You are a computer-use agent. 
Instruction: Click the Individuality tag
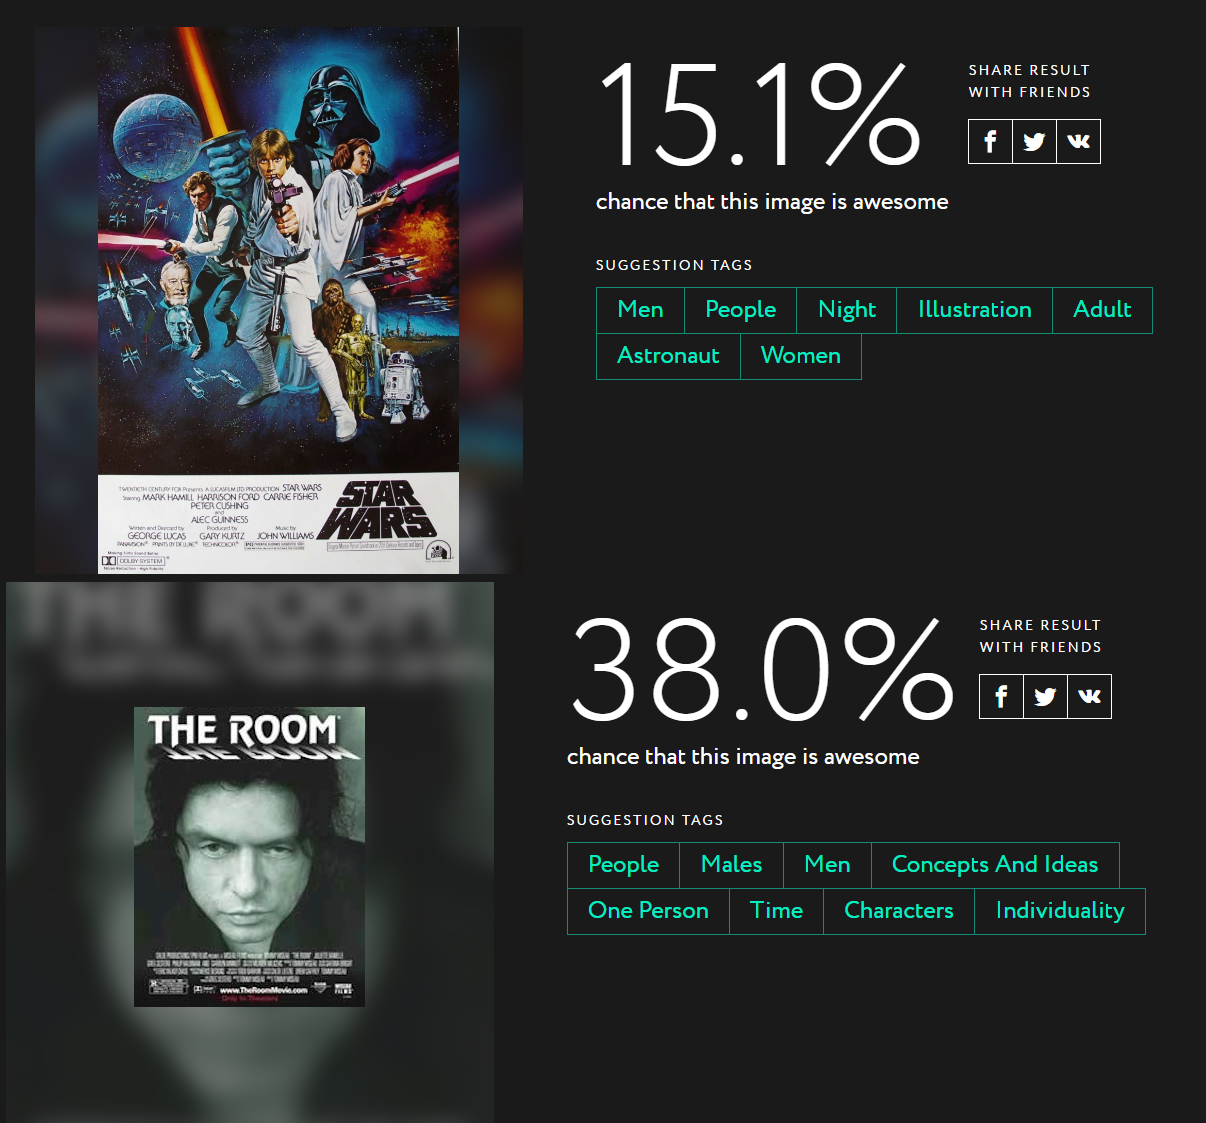pos(1060,911)
